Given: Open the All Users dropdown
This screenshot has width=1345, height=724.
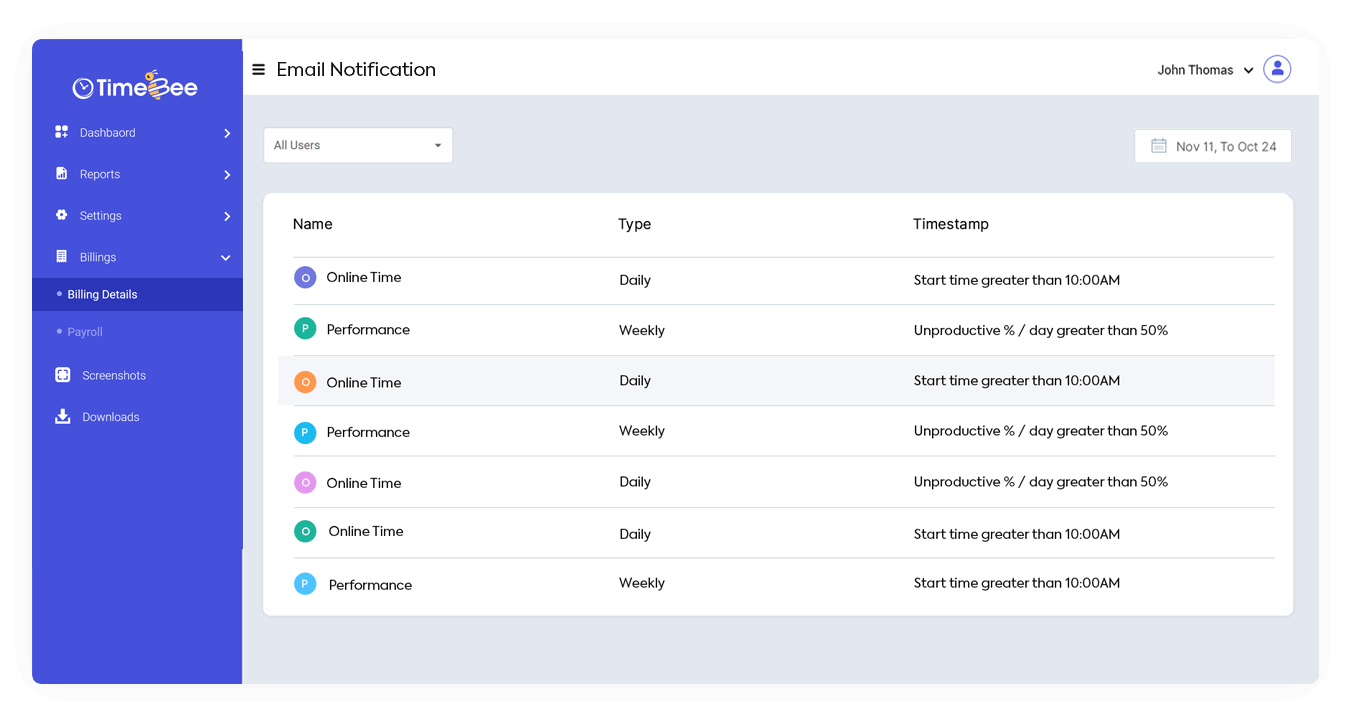Looking at the screenshot, I should pos(358,145).
